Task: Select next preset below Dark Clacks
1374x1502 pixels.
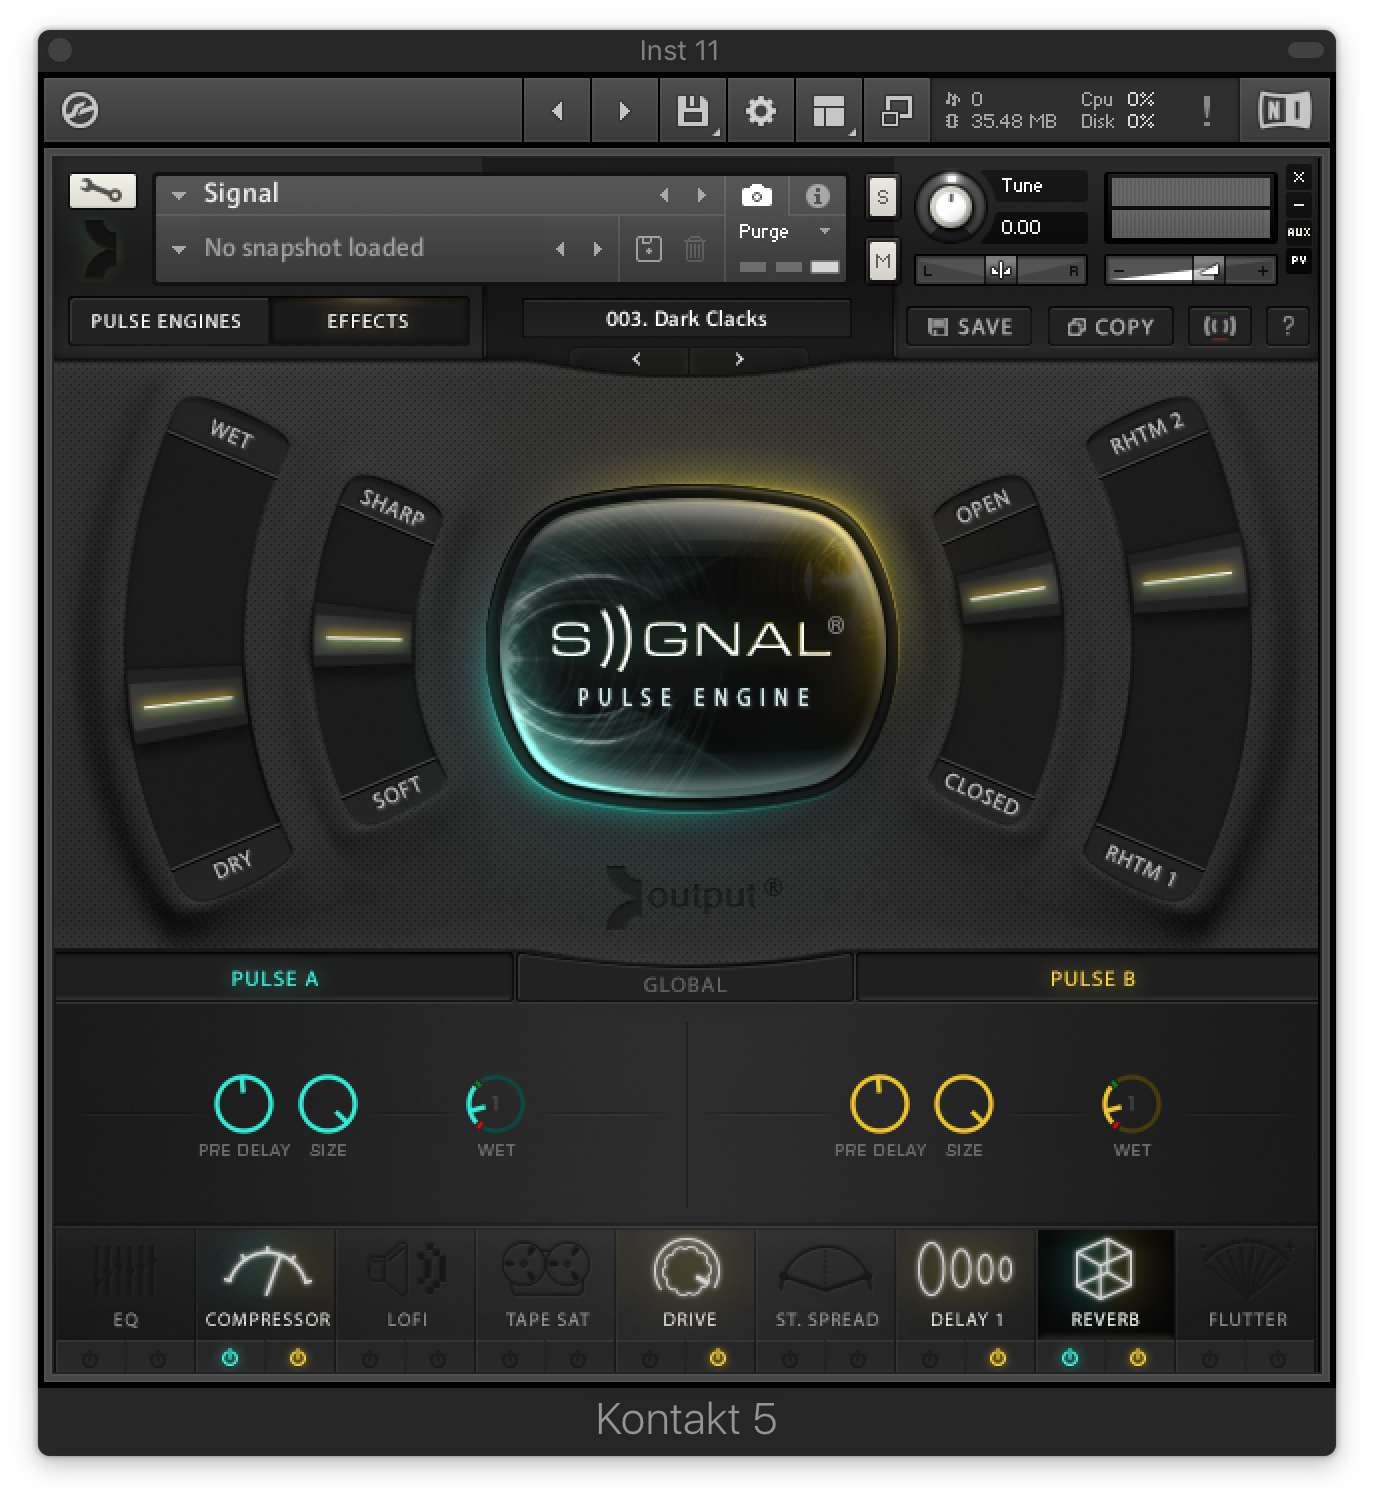Action: click(x=739, y=359)
